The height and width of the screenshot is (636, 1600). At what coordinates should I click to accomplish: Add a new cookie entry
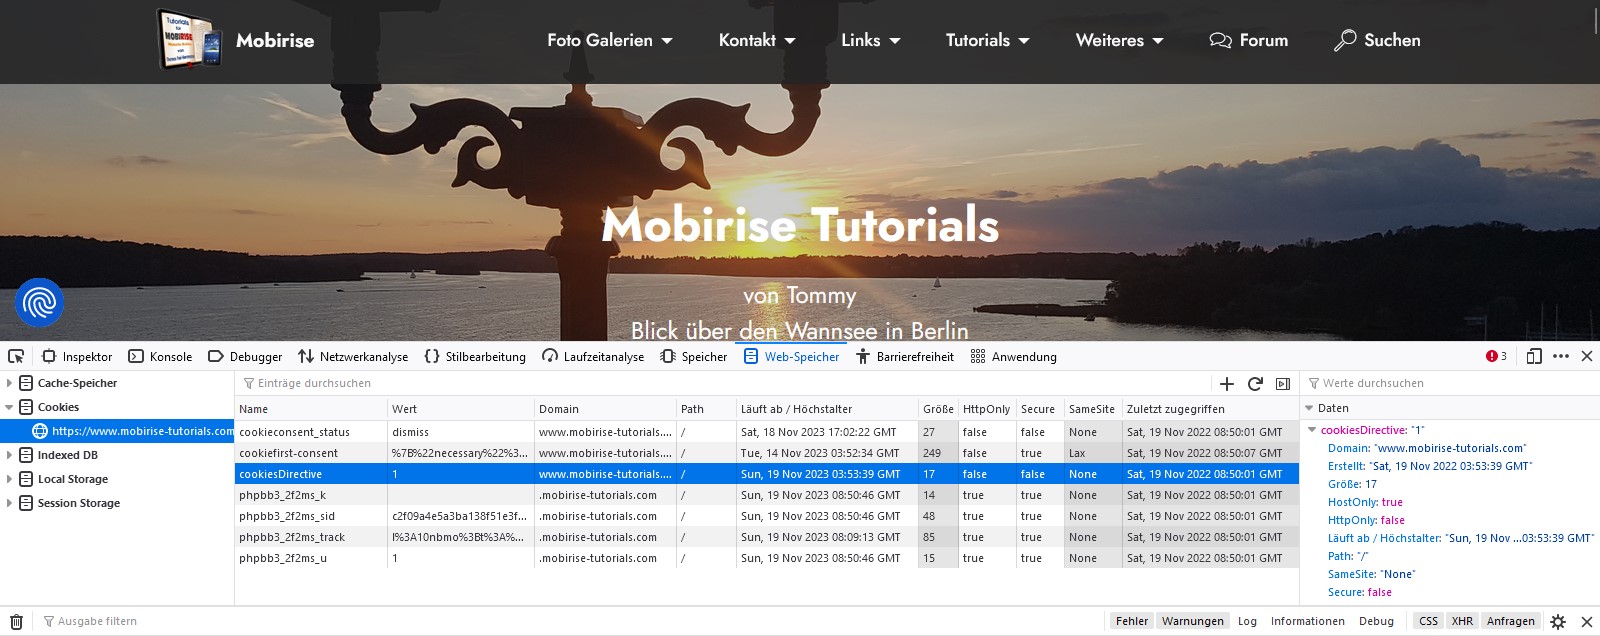click(1227, 384)
